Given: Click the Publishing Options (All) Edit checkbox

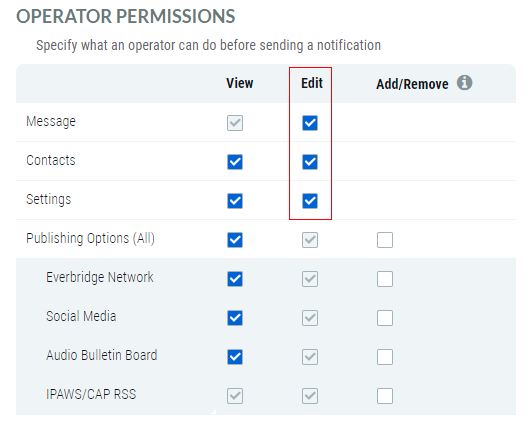Looking at the screenshot, I should pos(310,240).
